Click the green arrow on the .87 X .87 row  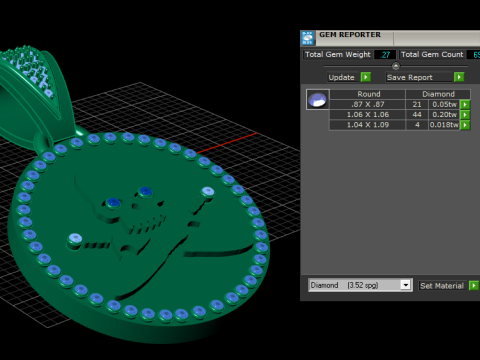click(465, 104)
